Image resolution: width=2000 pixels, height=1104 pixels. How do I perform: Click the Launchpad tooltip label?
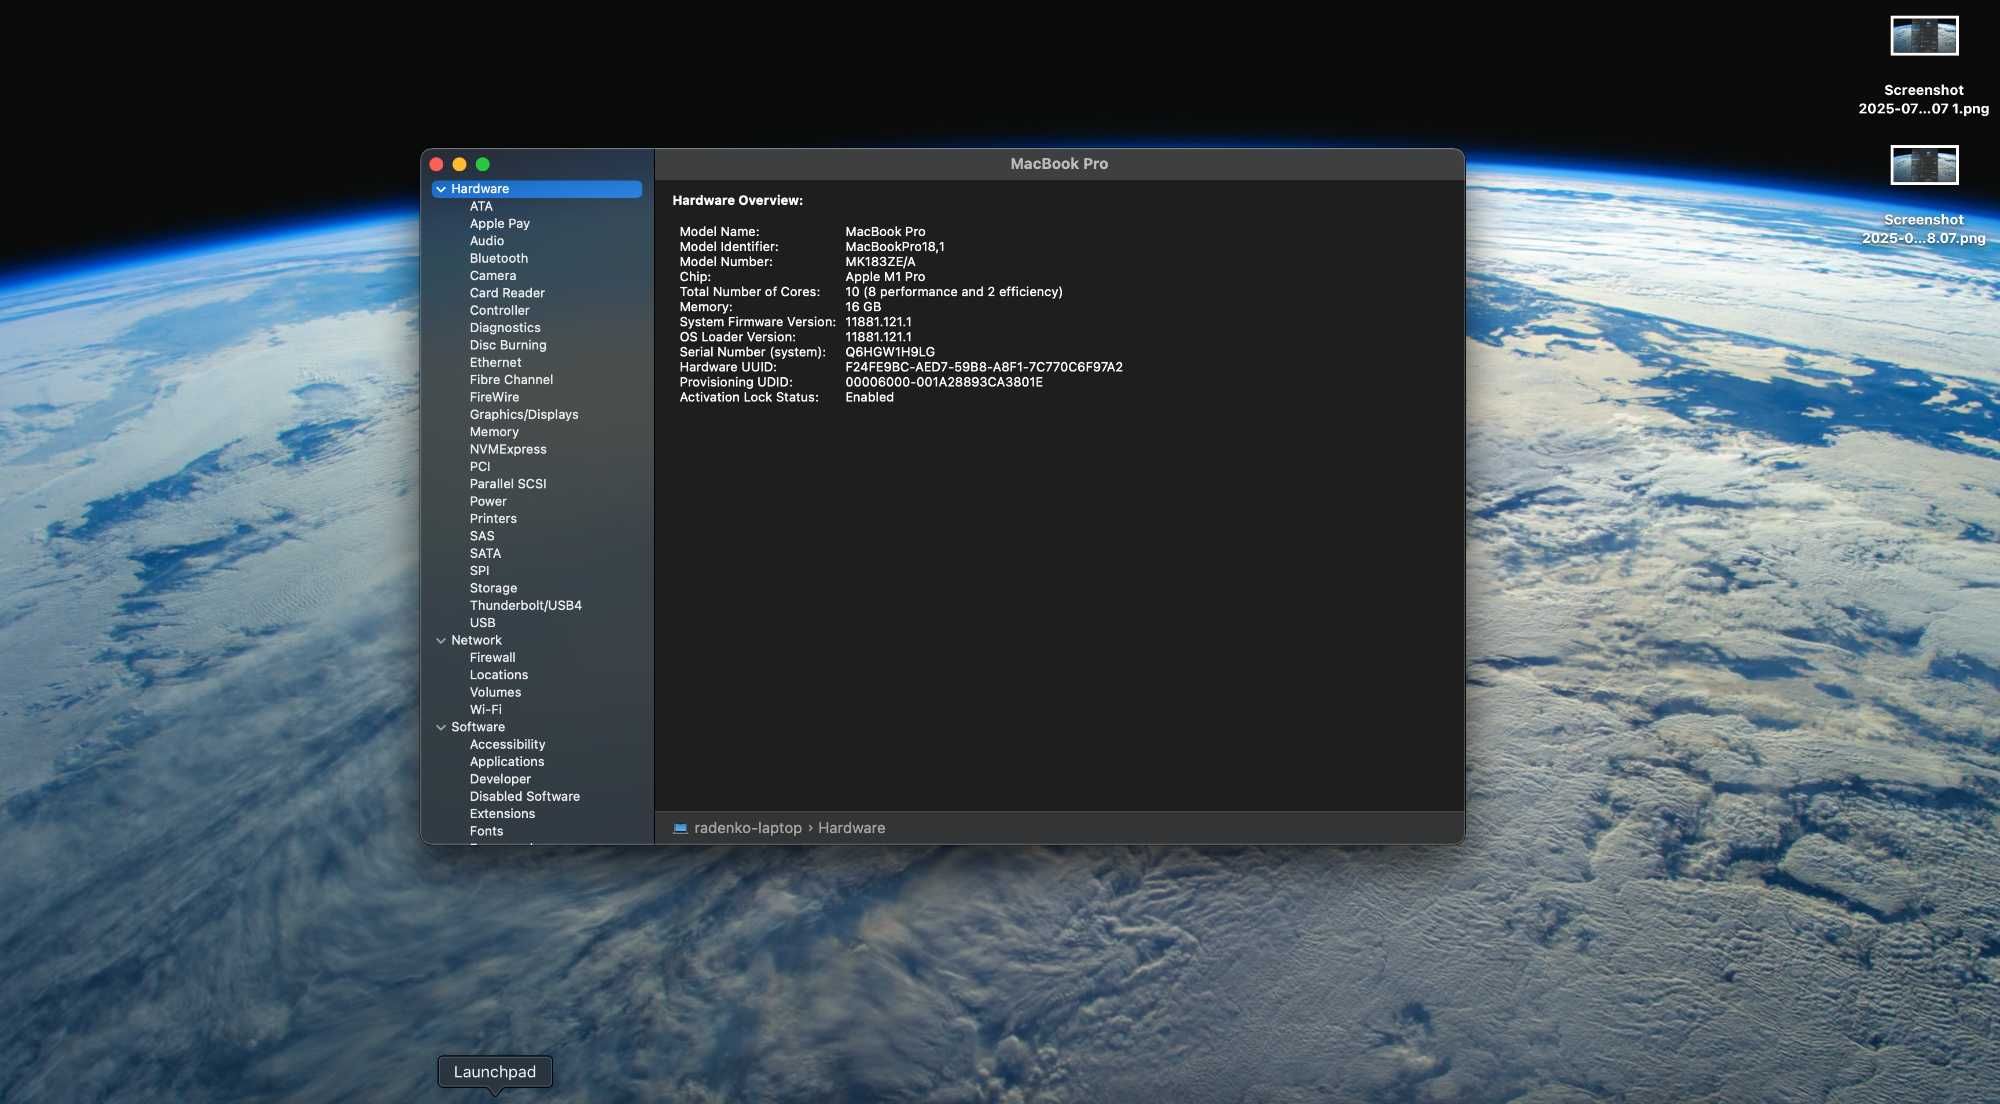tap(495, 1072)
